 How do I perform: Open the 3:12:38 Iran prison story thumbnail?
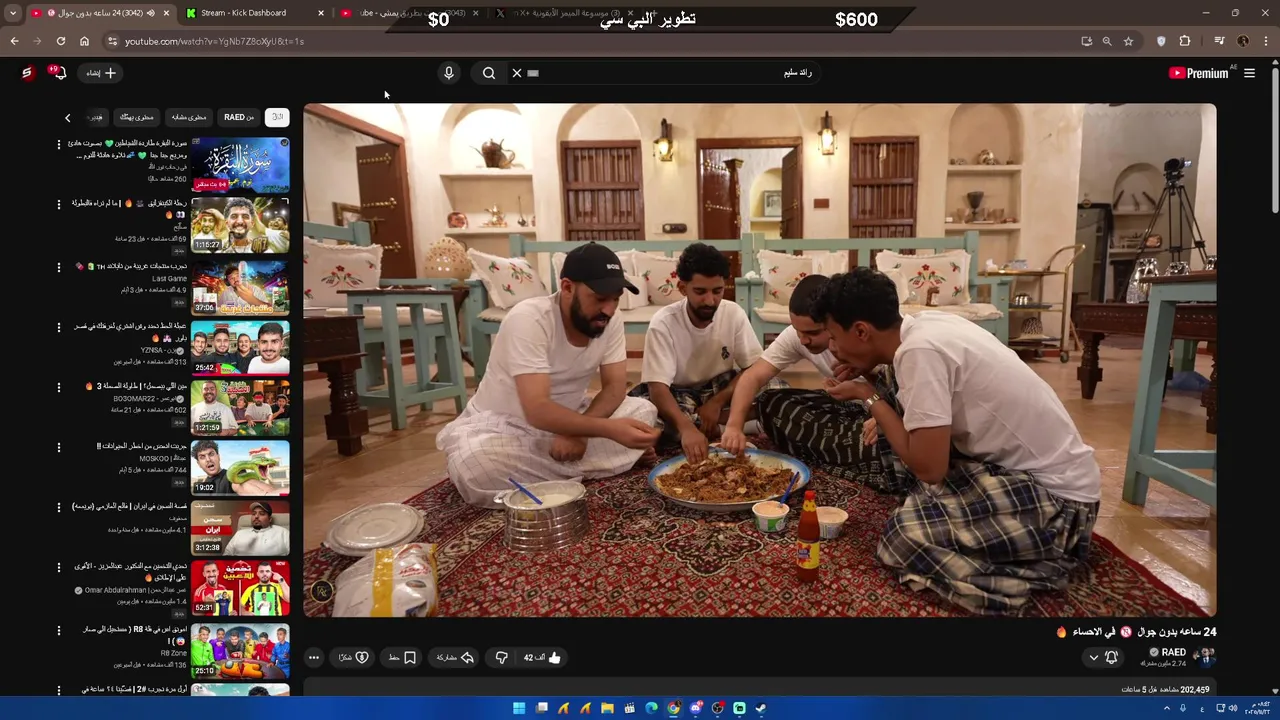coord(240,527)
